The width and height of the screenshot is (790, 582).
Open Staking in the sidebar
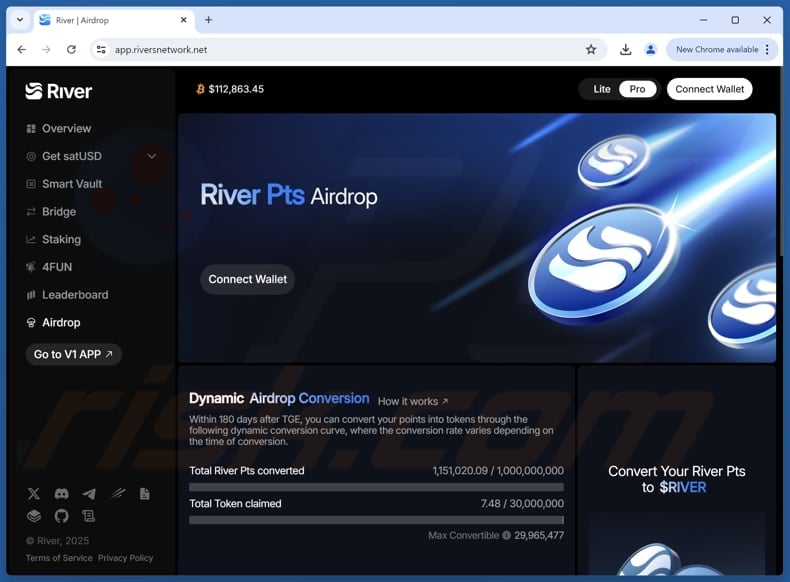[53, 239]
